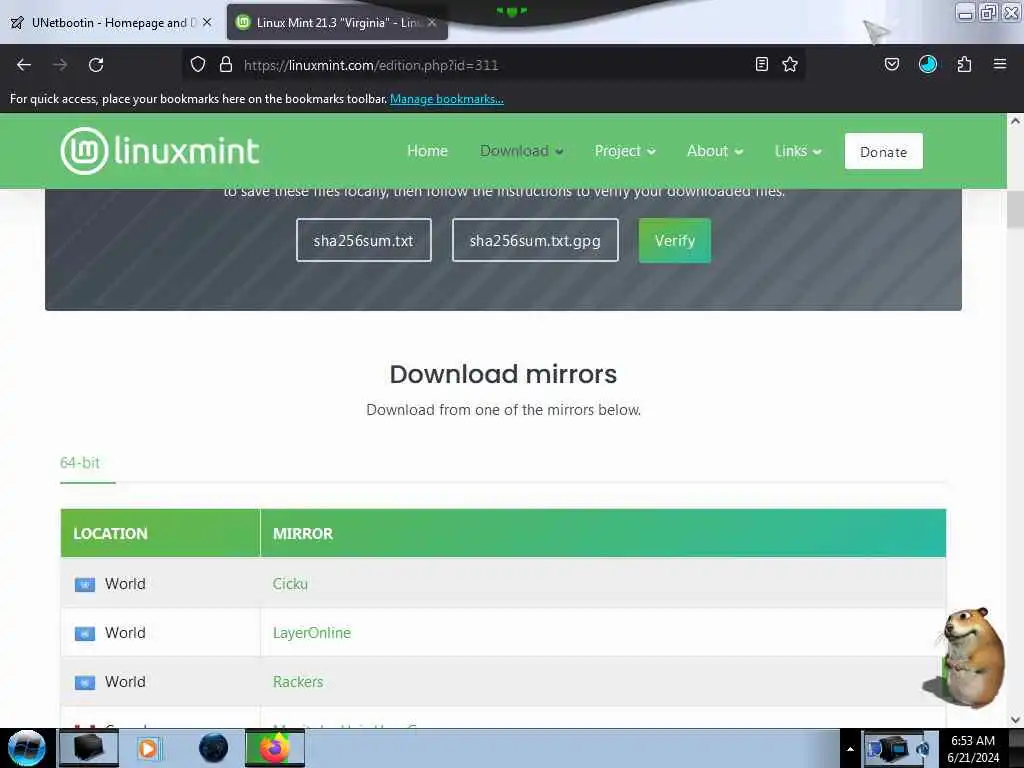Open the Firefox taskbar icon
The width and height of the screenshot is (1024, 768).
275,748
